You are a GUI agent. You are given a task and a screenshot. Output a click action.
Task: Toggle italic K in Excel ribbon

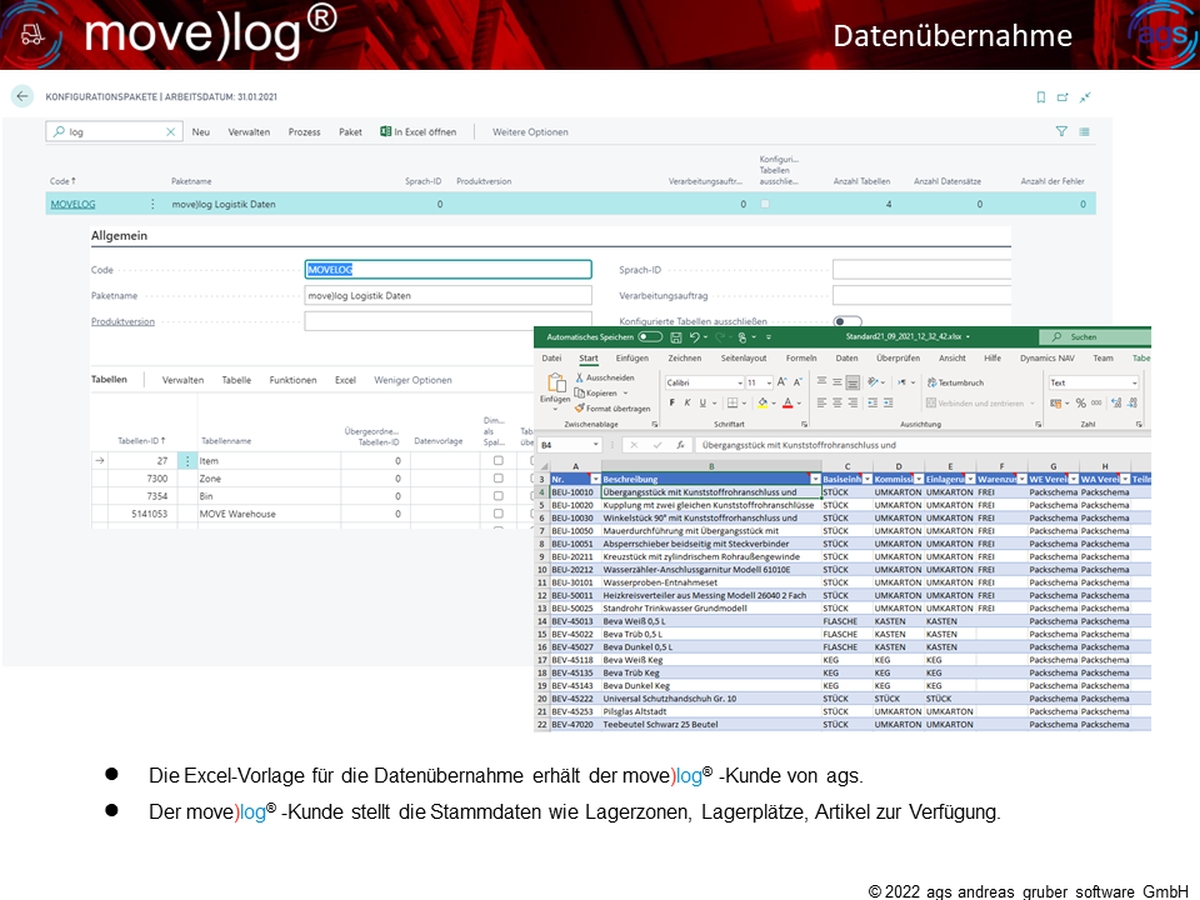click(687, 403)
